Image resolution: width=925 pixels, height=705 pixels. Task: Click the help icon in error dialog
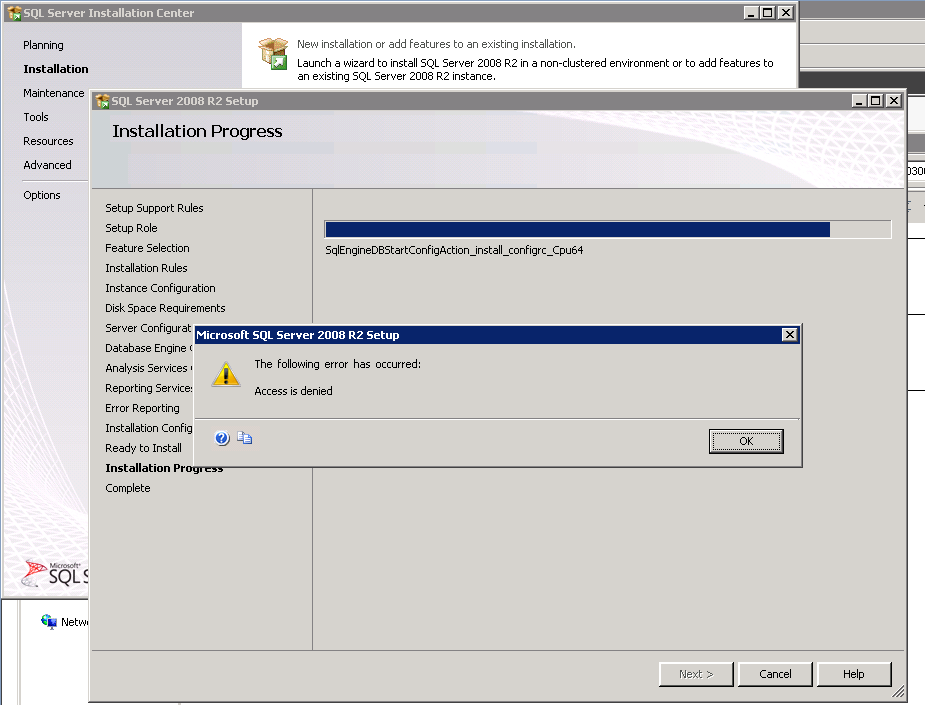coord(222,438)
